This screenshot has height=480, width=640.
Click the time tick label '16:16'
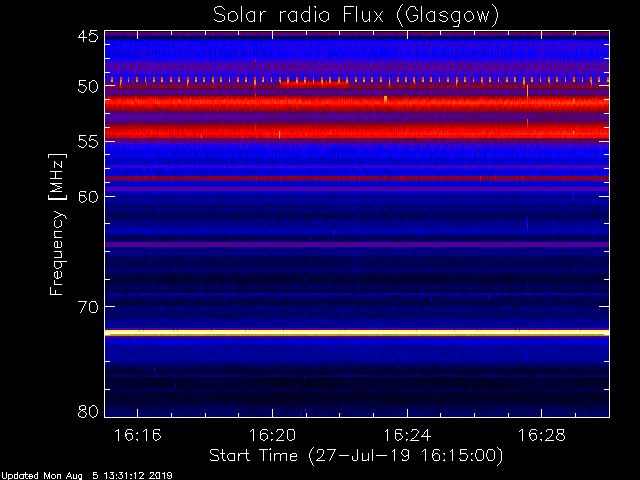(138, 435)
